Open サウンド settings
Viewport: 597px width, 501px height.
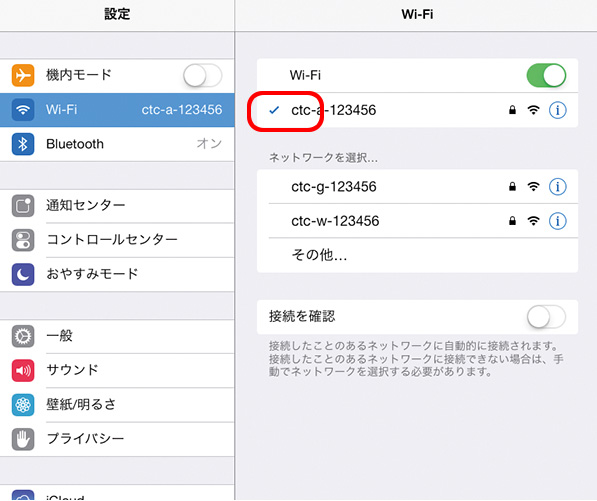(x=117, y=370)
